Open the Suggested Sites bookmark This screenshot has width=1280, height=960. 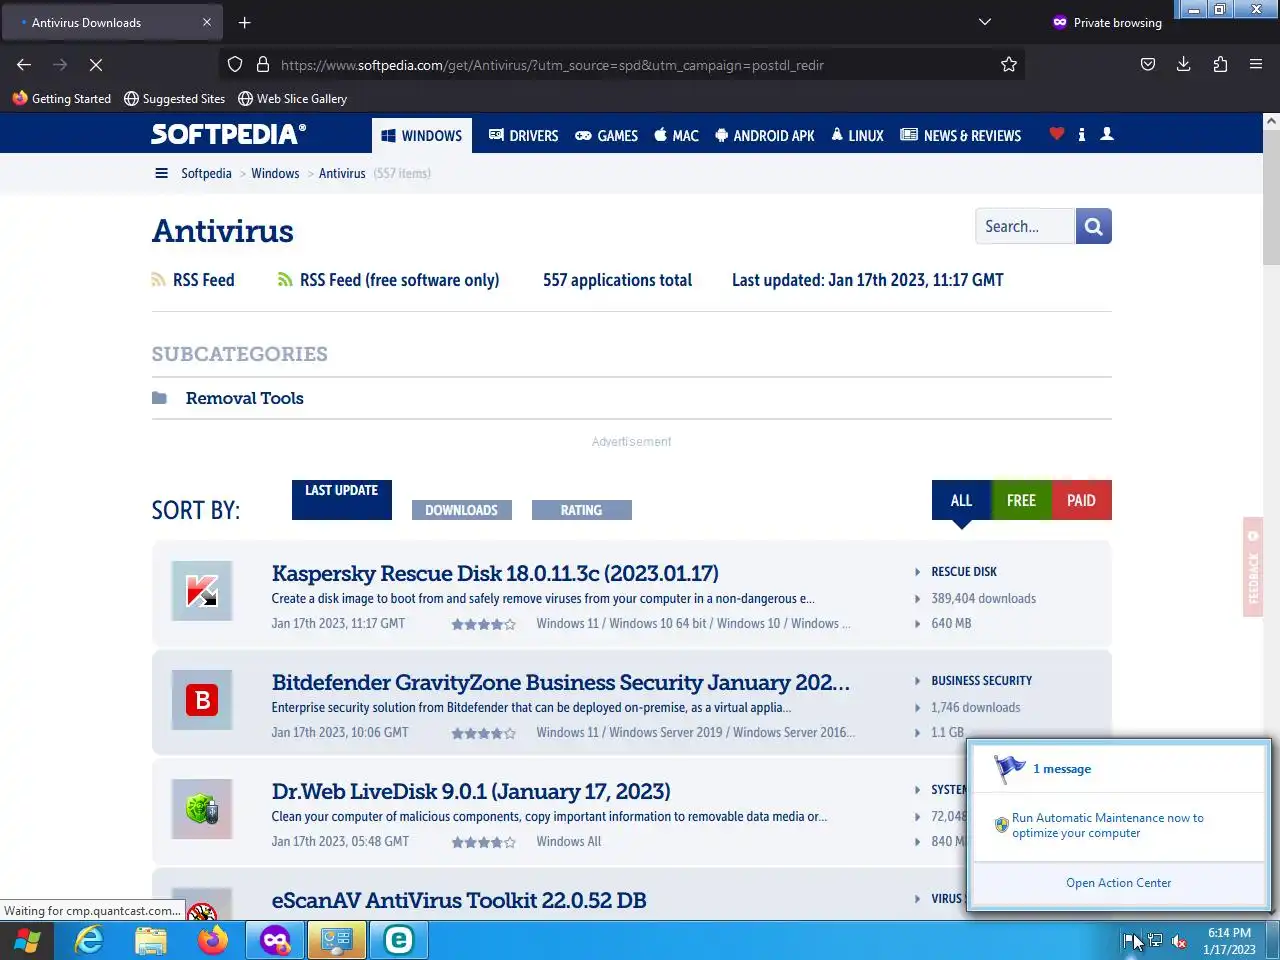pos(174,98)
